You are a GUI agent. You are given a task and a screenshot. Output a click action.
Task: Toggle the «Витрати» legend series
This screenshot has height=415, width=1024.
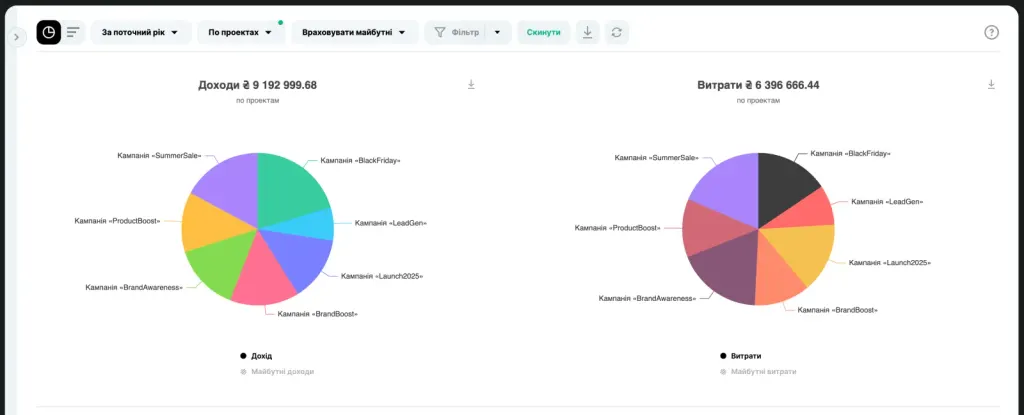point(741,356)
